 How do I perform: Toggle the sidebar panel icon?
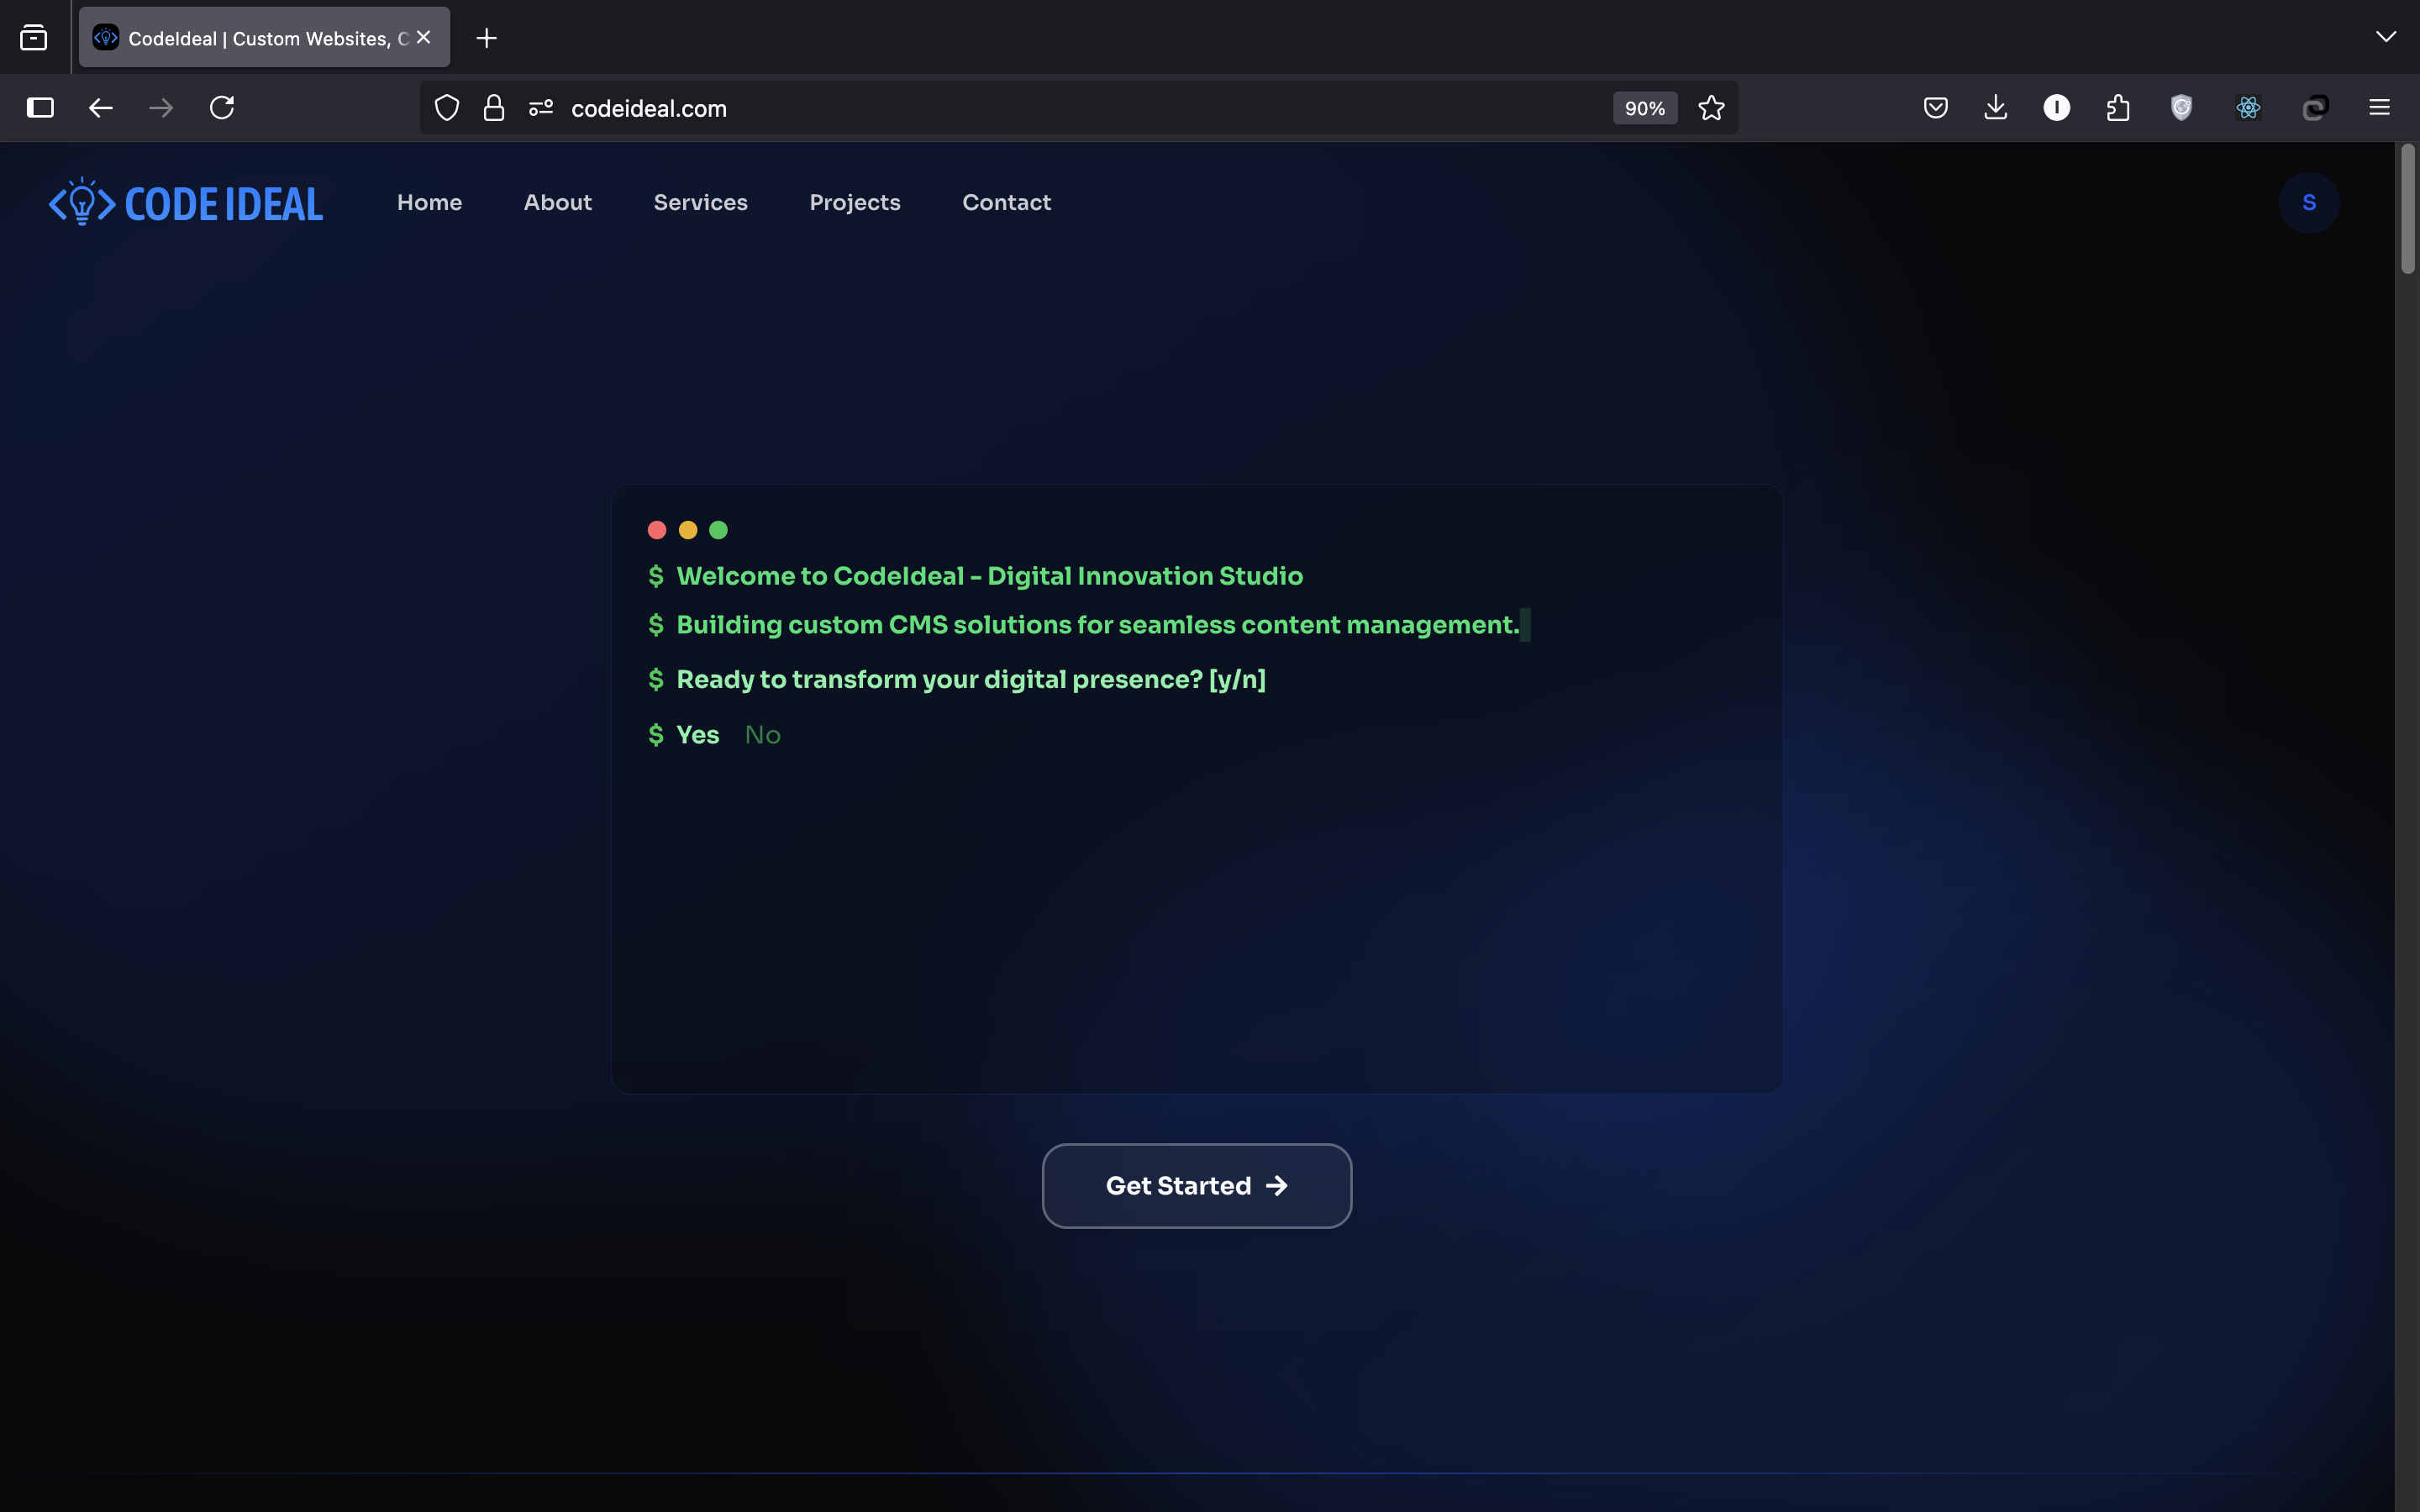(40, 108)
